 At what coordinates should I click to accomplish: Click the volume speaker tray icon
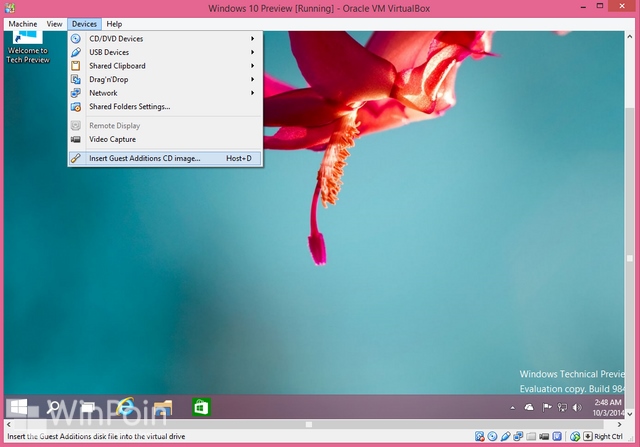click(x=577, y=407)
